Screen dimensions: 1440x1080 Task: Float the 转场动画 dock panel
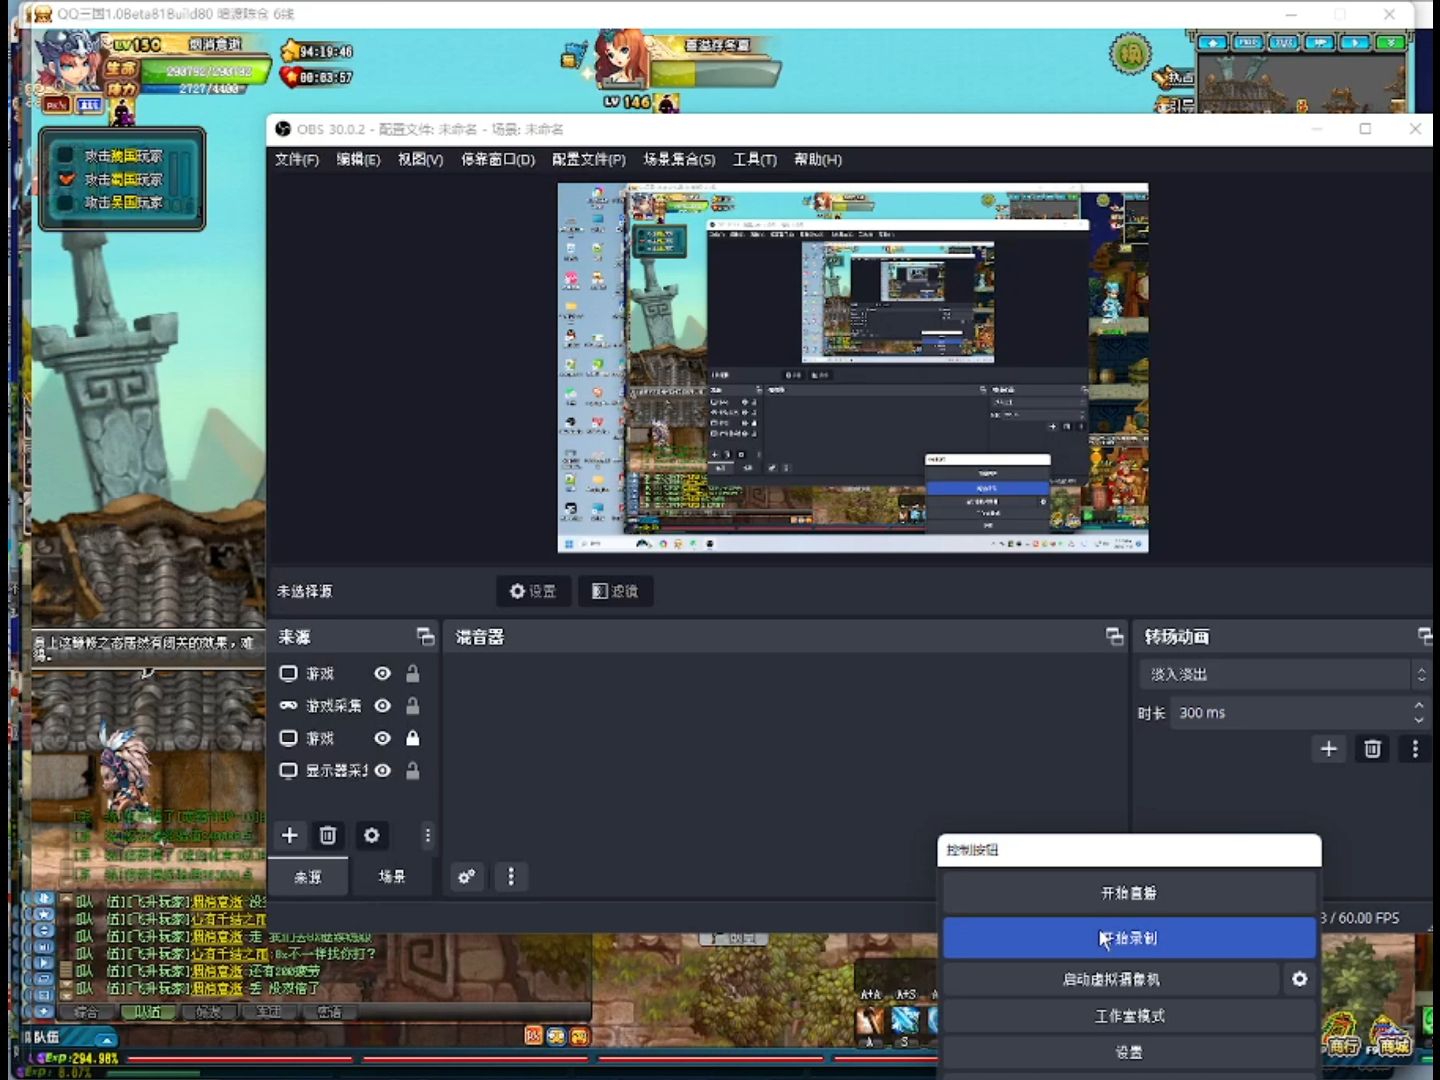coord(1425,637)
